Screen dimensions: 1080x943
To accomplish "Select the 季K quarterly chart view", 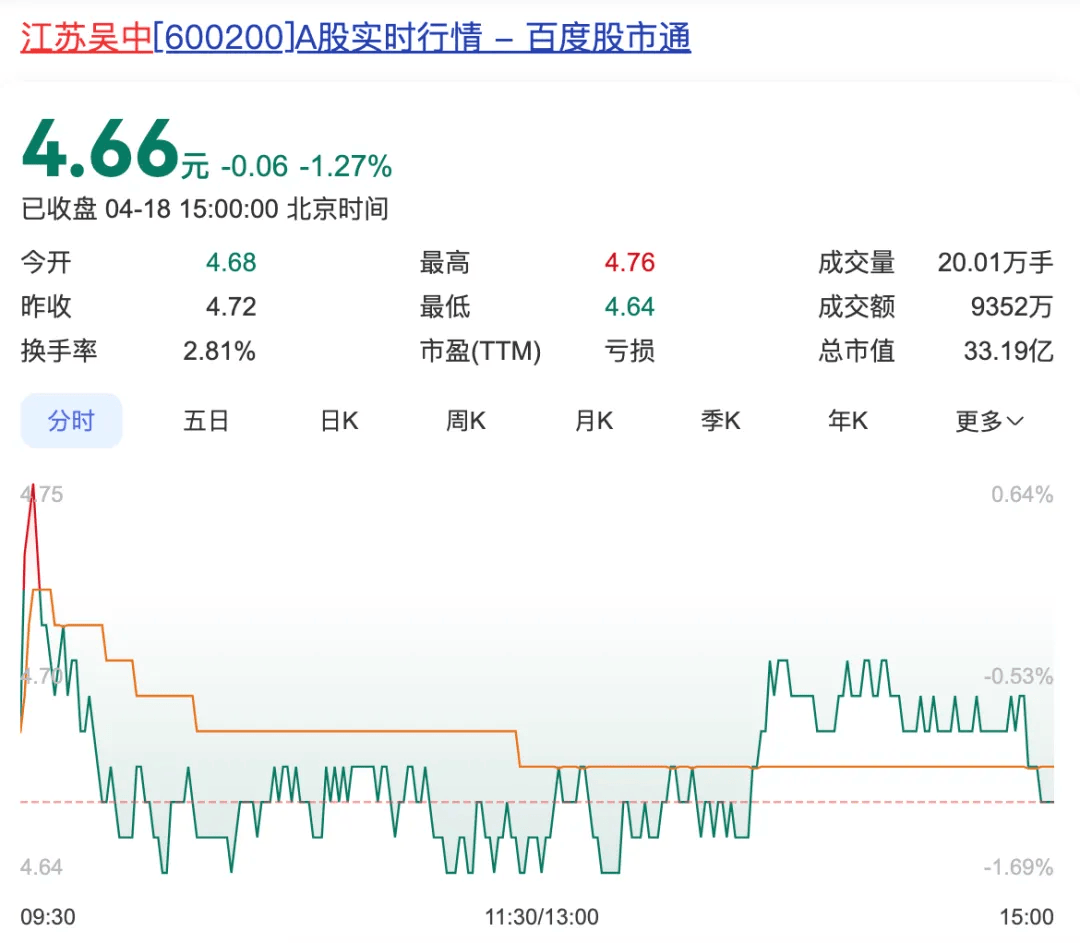I will (720, 420).
